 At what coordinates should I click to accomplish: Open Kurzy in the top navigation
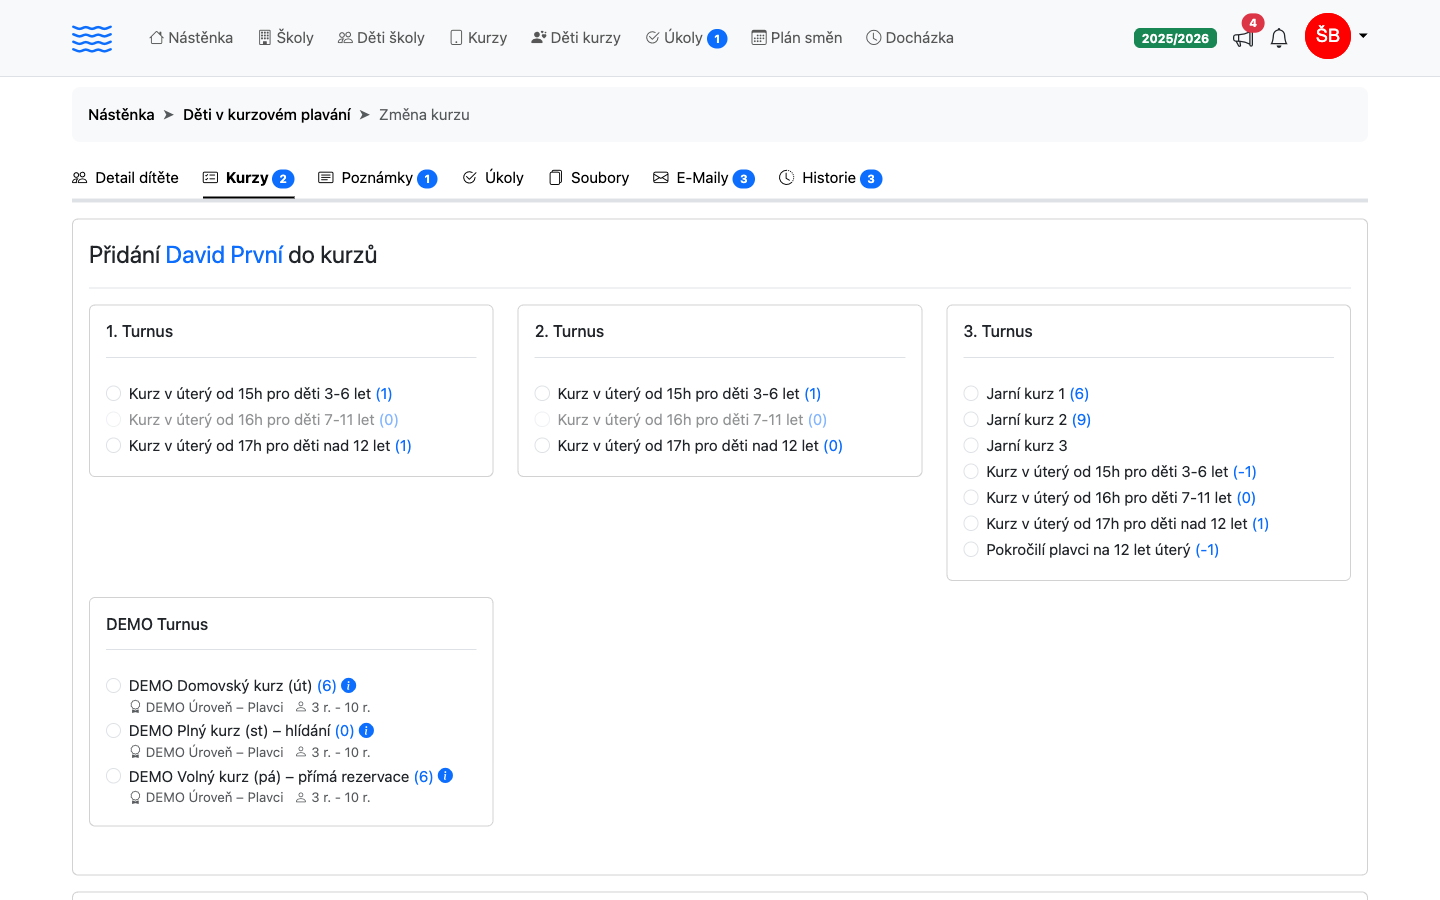coord(478,38)
